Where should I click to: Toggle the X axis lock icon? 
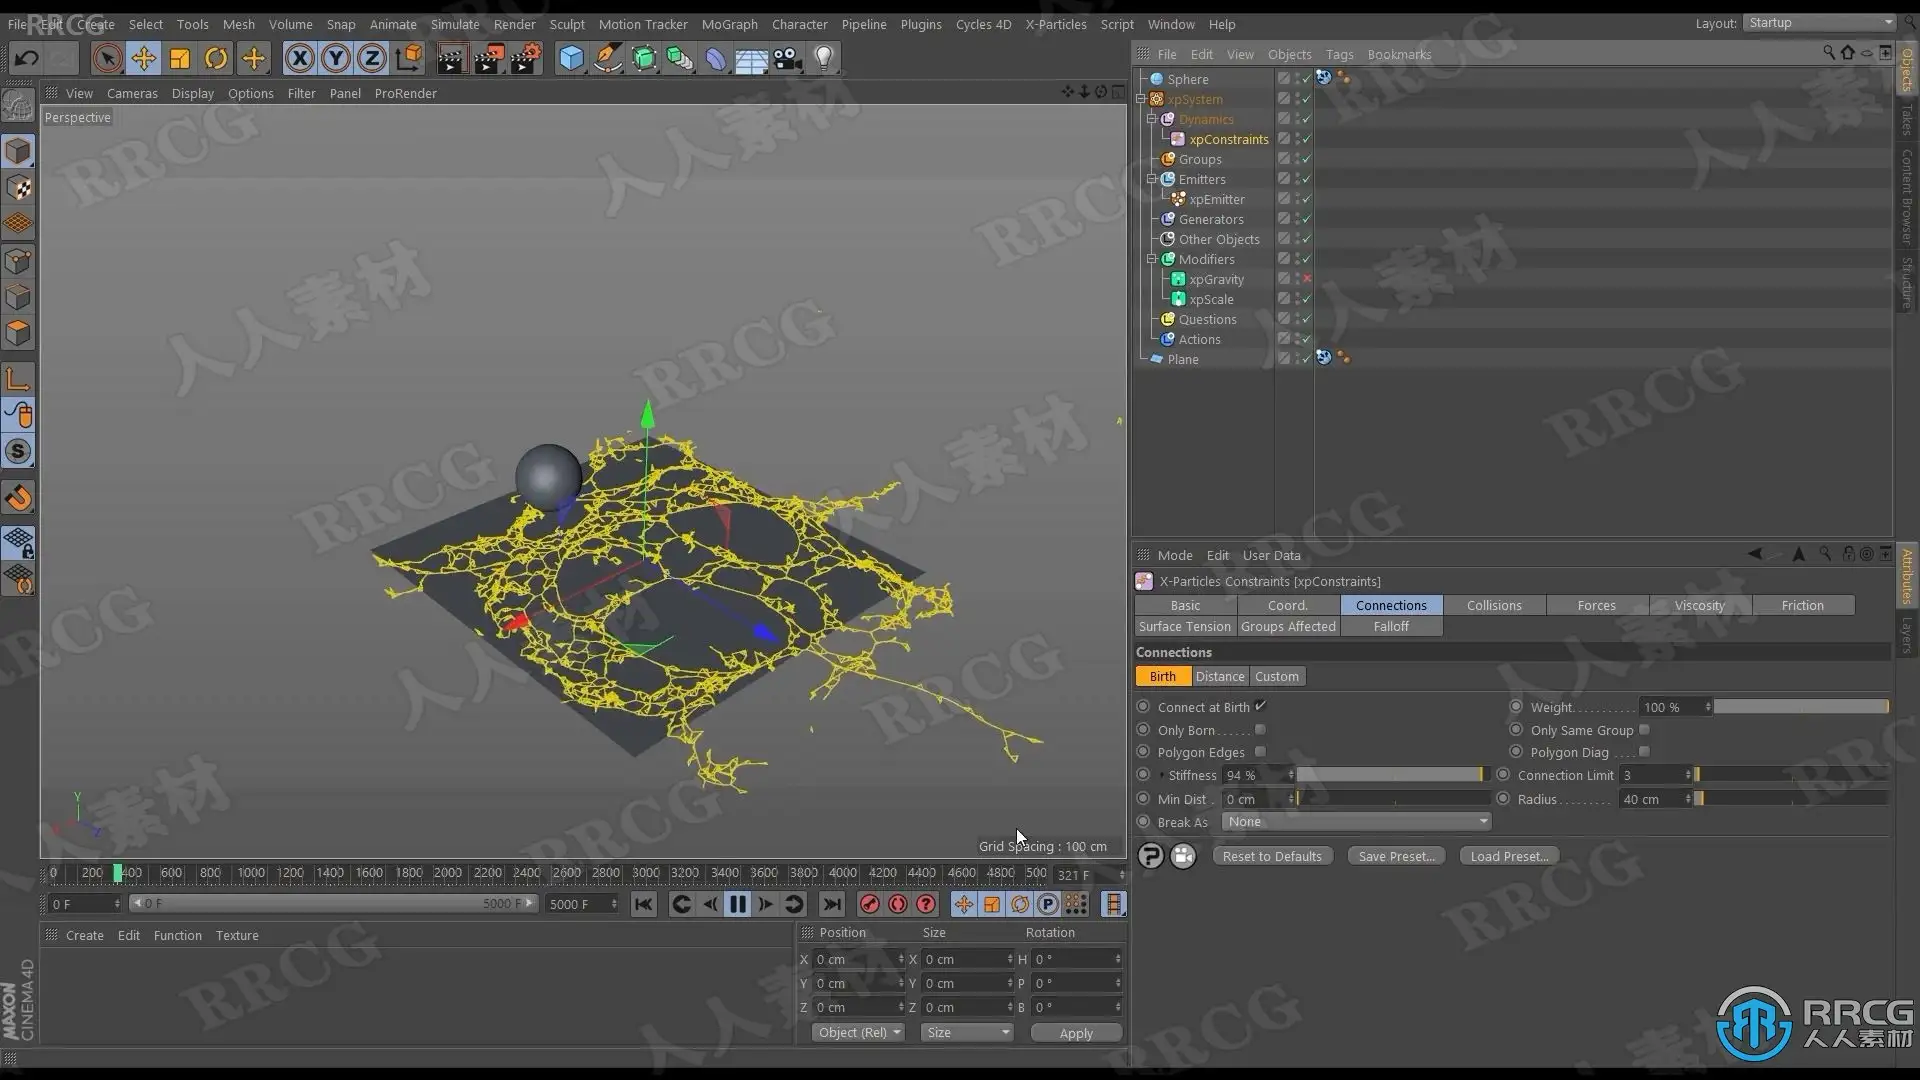pyautogui.click(x=299, y=59)
